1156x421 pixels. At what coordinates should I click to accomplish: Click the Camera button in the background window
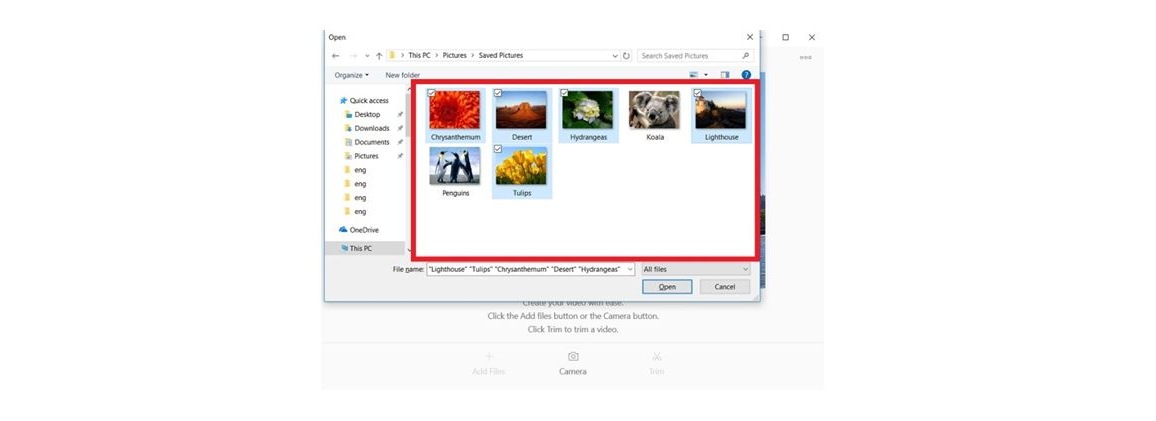(x=573, y=363)
